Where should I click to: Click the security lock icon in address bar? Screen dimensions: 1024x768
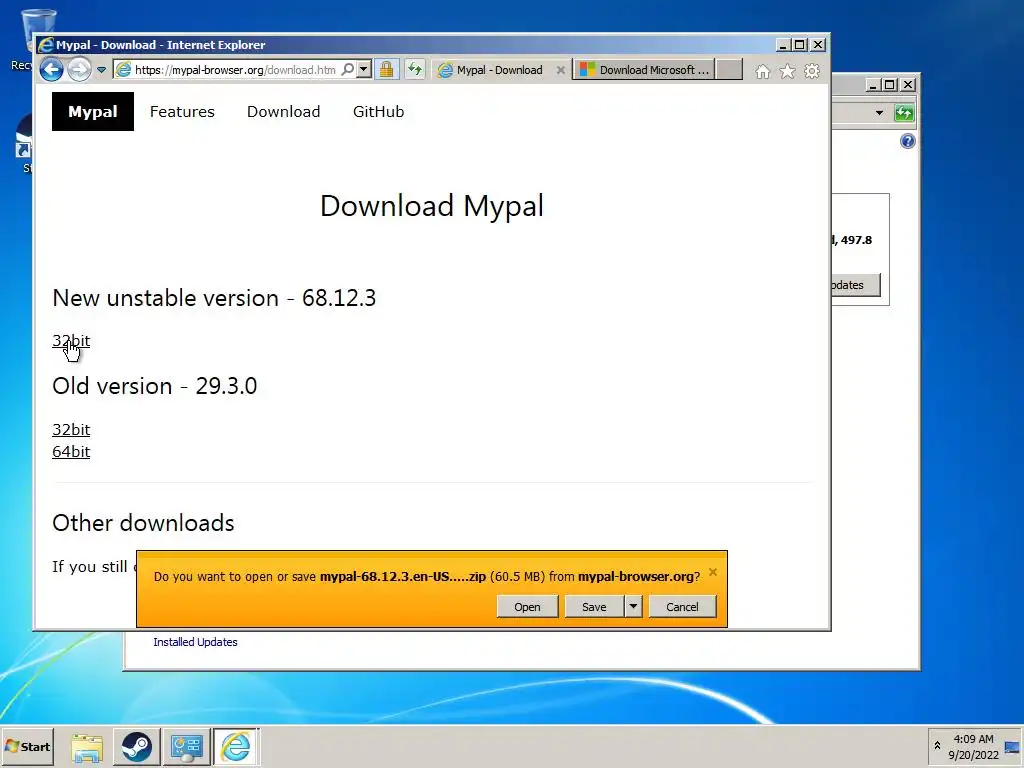pos(387,69)
